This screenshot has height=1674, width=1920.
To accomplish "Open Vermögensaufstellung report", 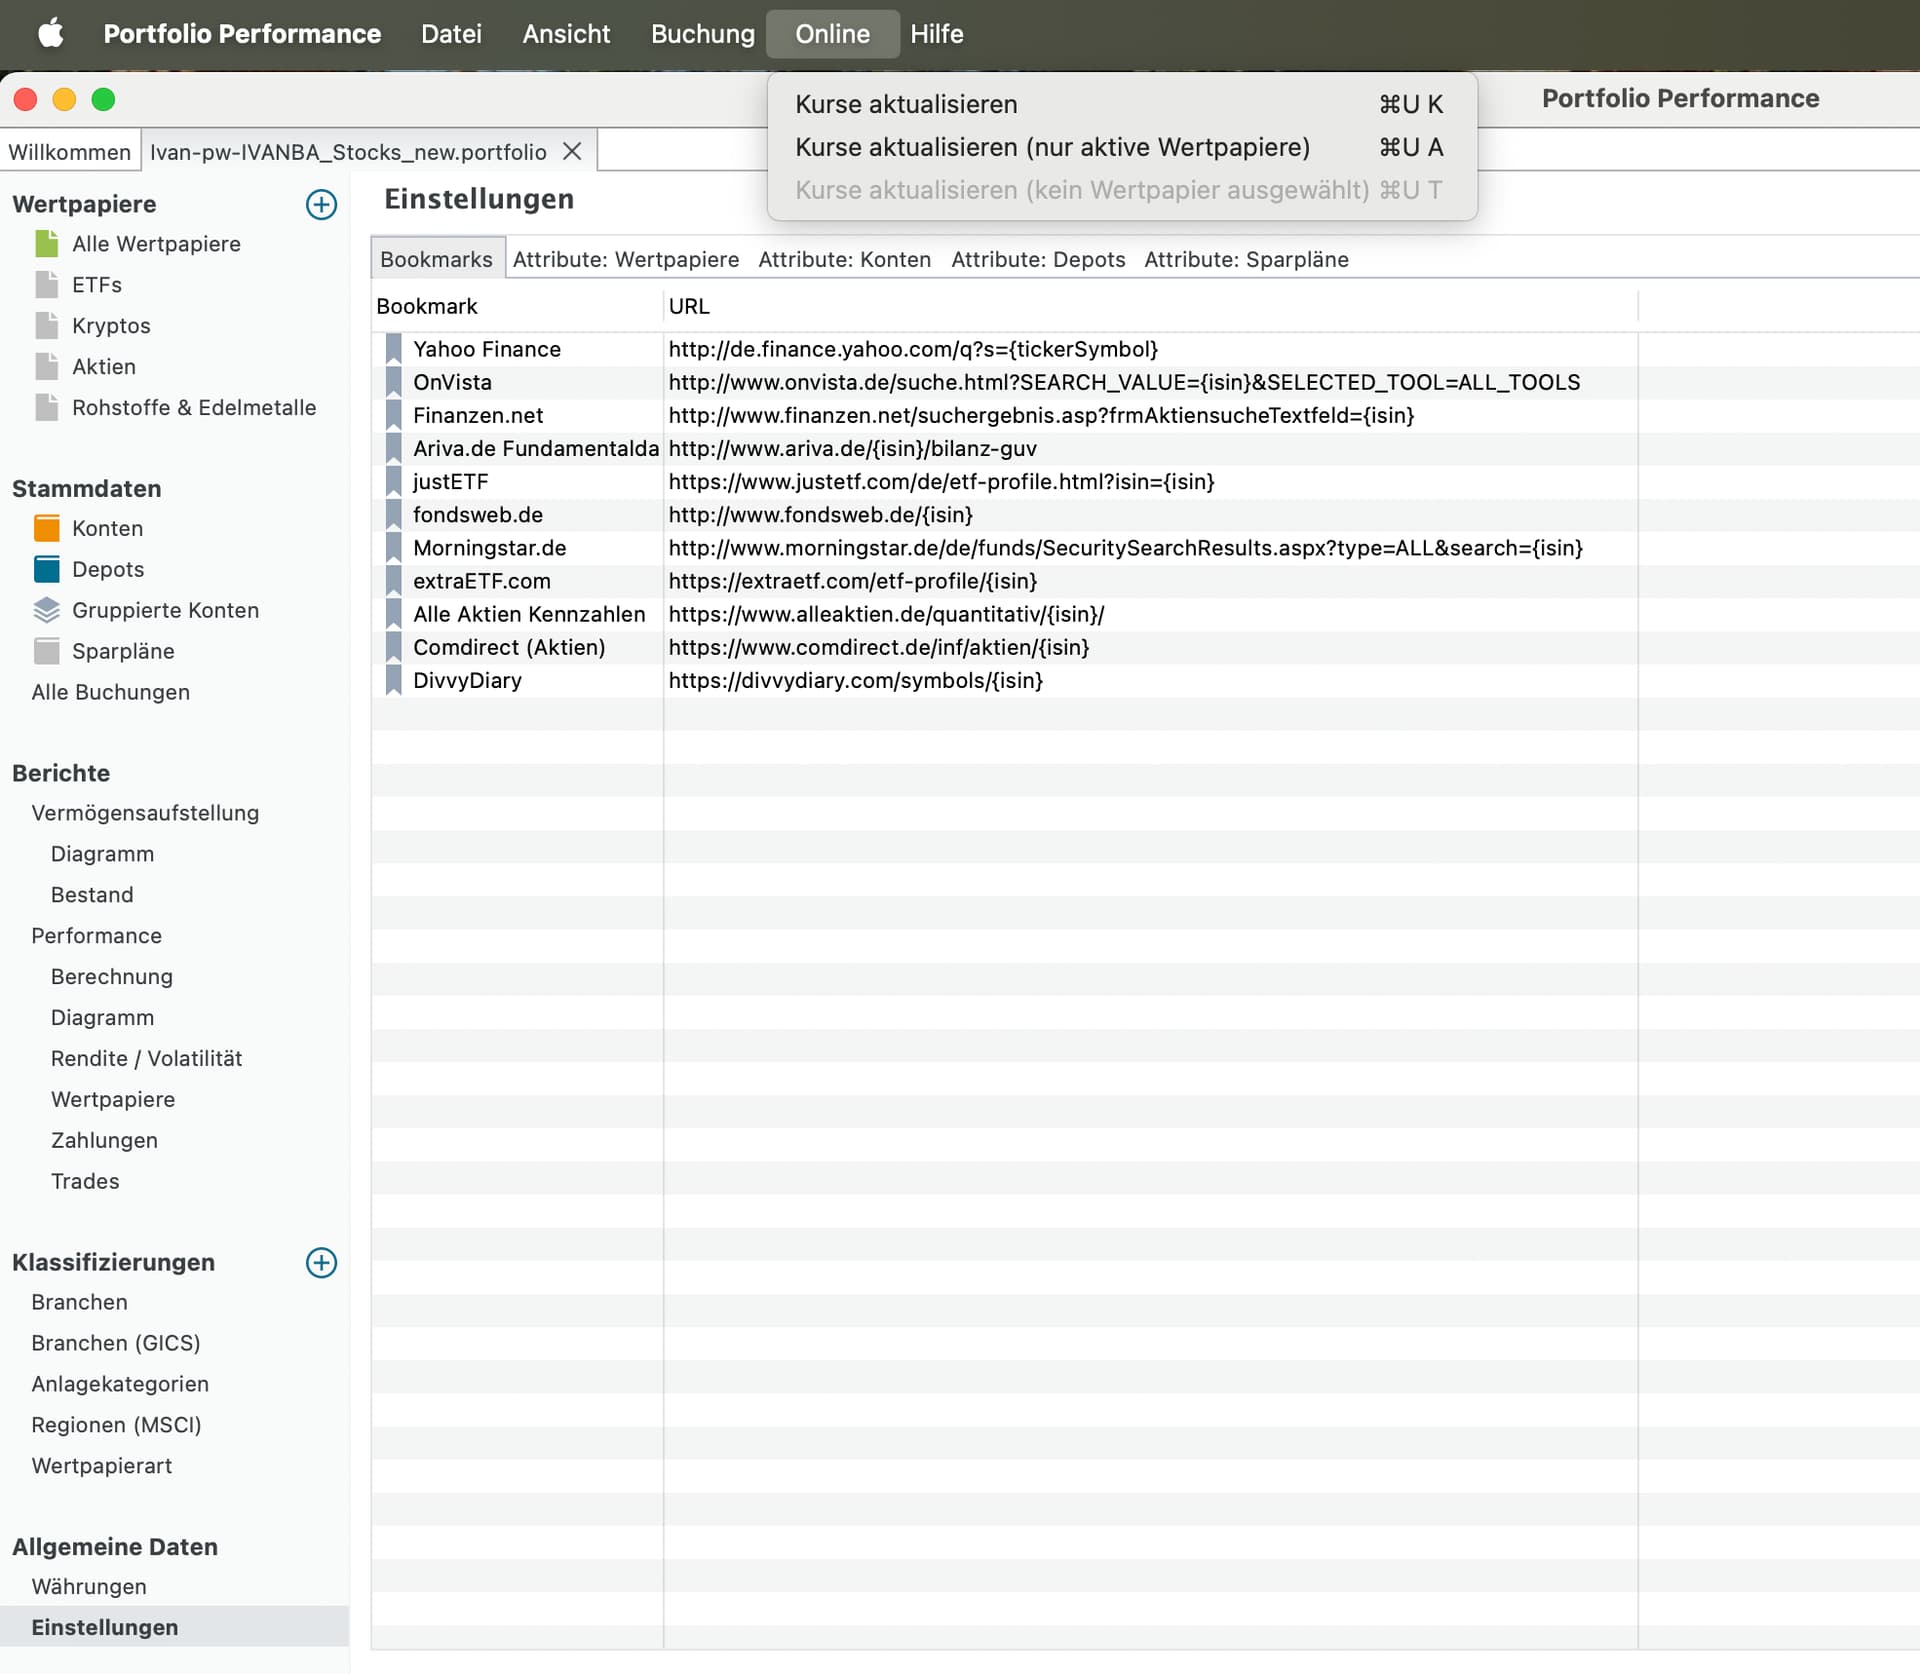I will 145,813.
